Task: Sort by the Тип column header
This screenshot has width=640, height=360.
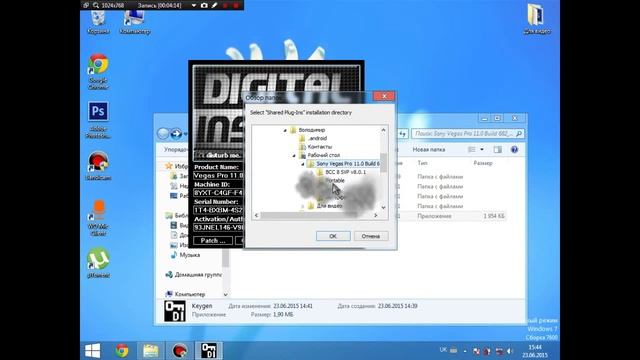Action: (x=422, y=163)
